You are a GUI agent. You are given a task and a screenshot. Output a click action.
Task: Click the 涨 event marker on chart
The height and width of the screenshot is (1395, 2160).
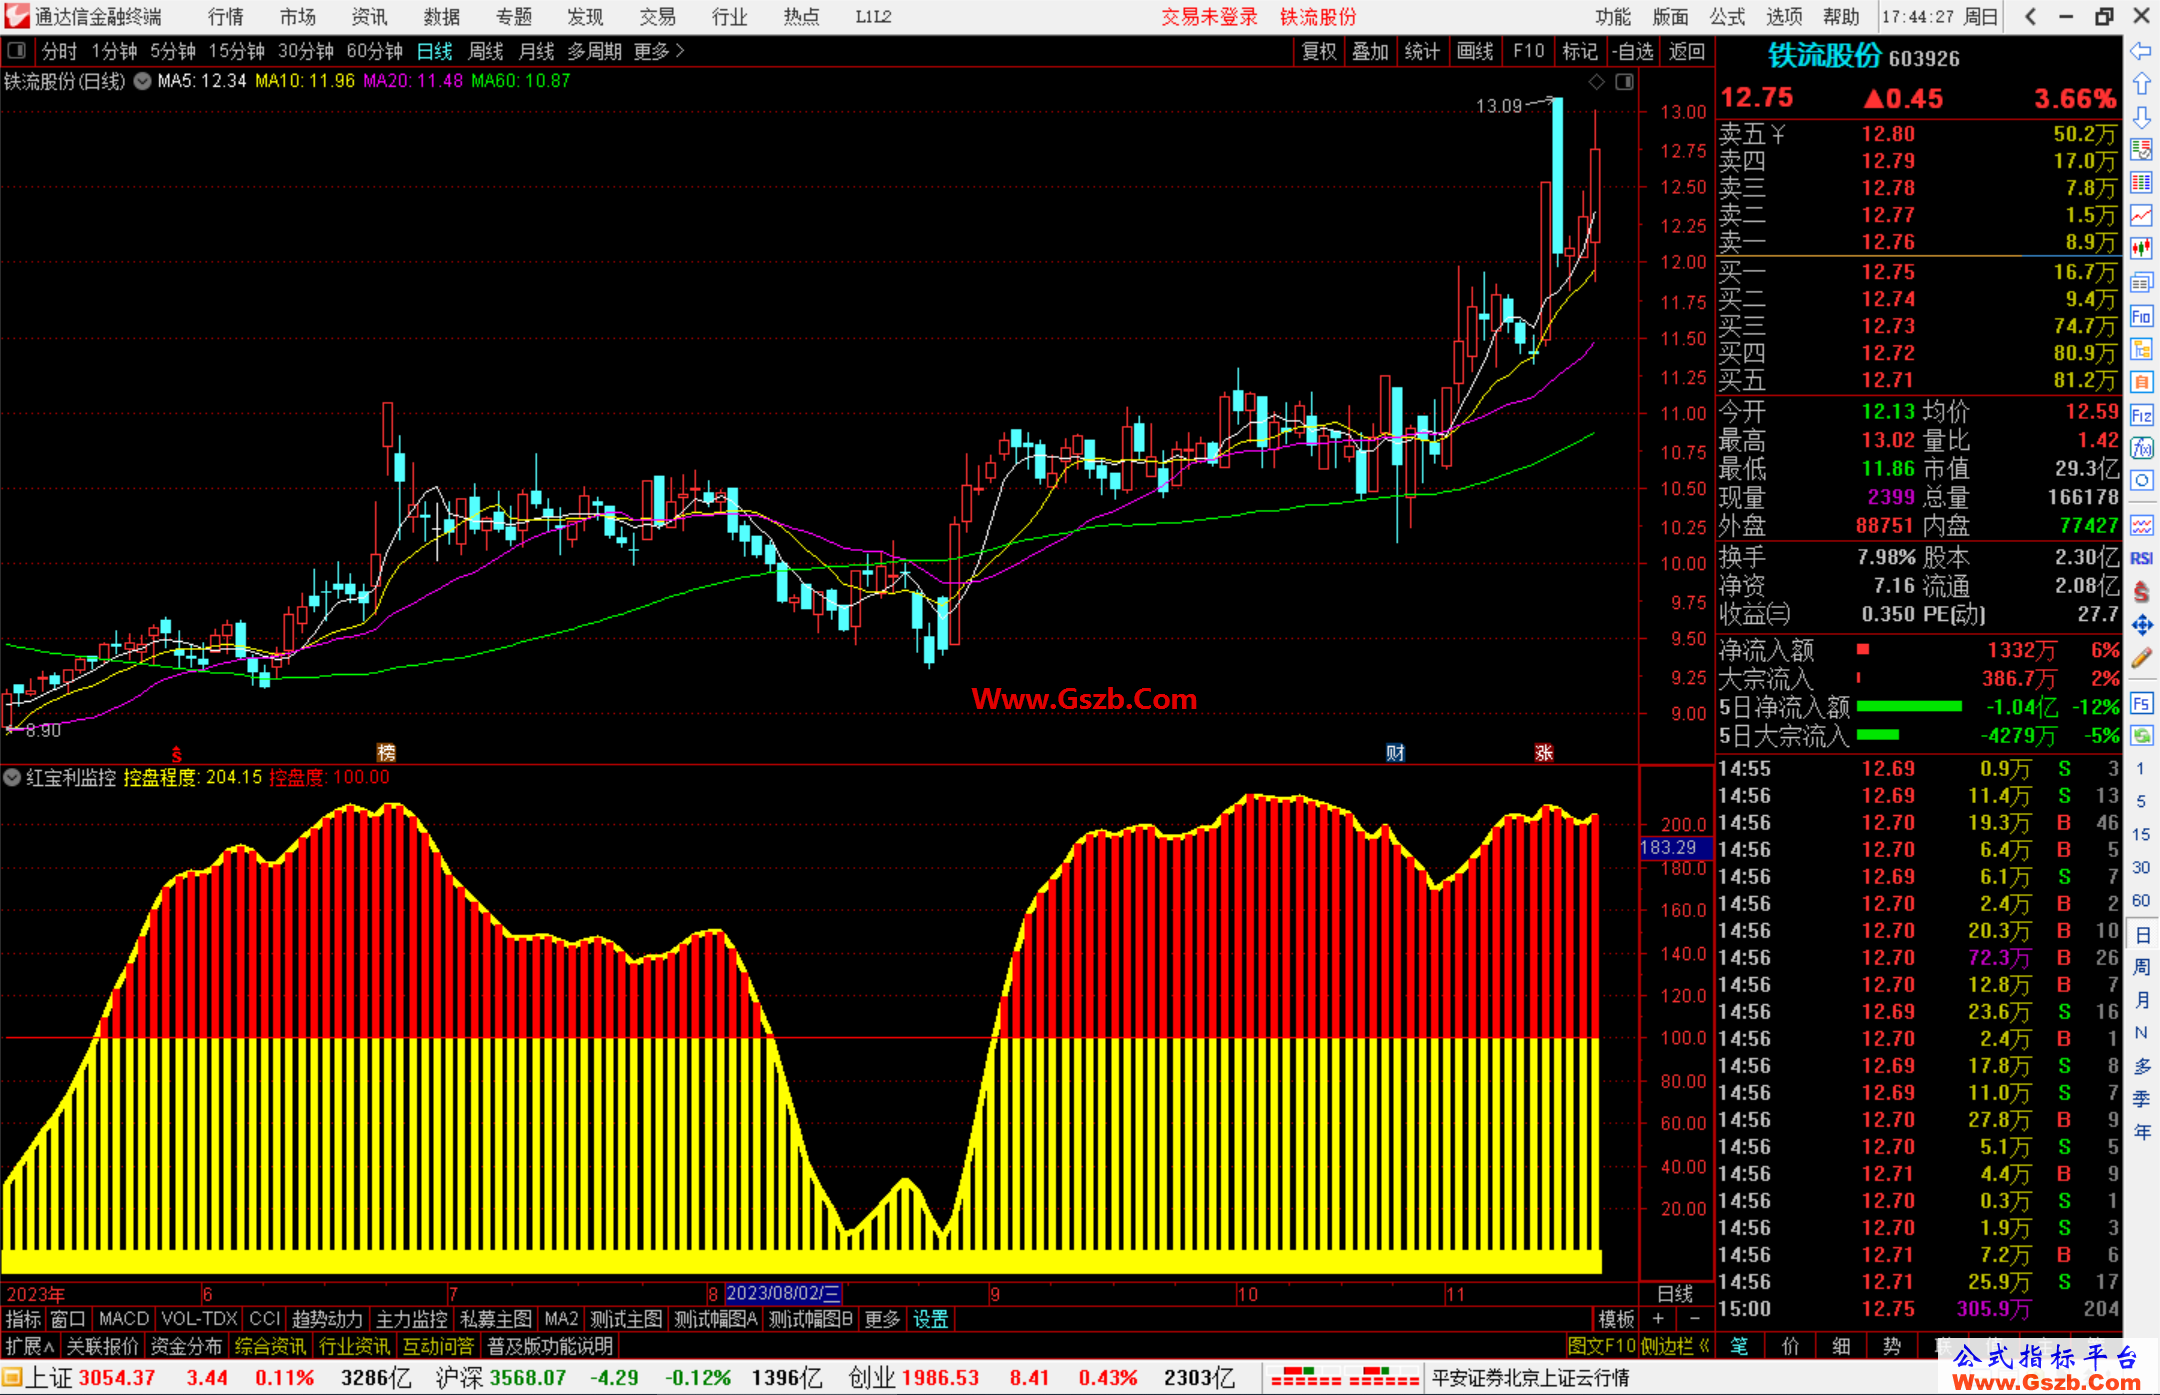1544,753
